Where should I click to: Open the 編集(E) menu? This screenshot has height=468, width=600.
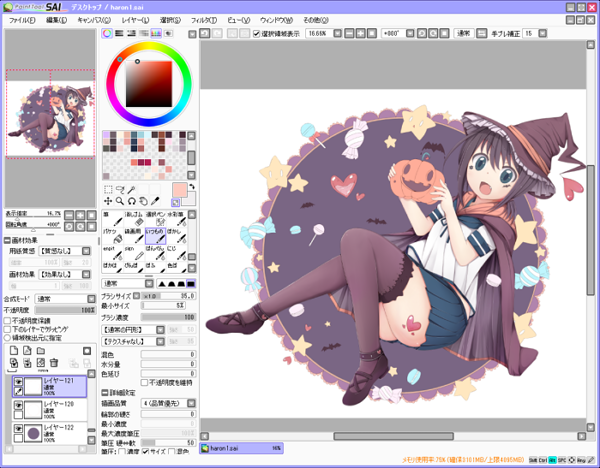56,20
